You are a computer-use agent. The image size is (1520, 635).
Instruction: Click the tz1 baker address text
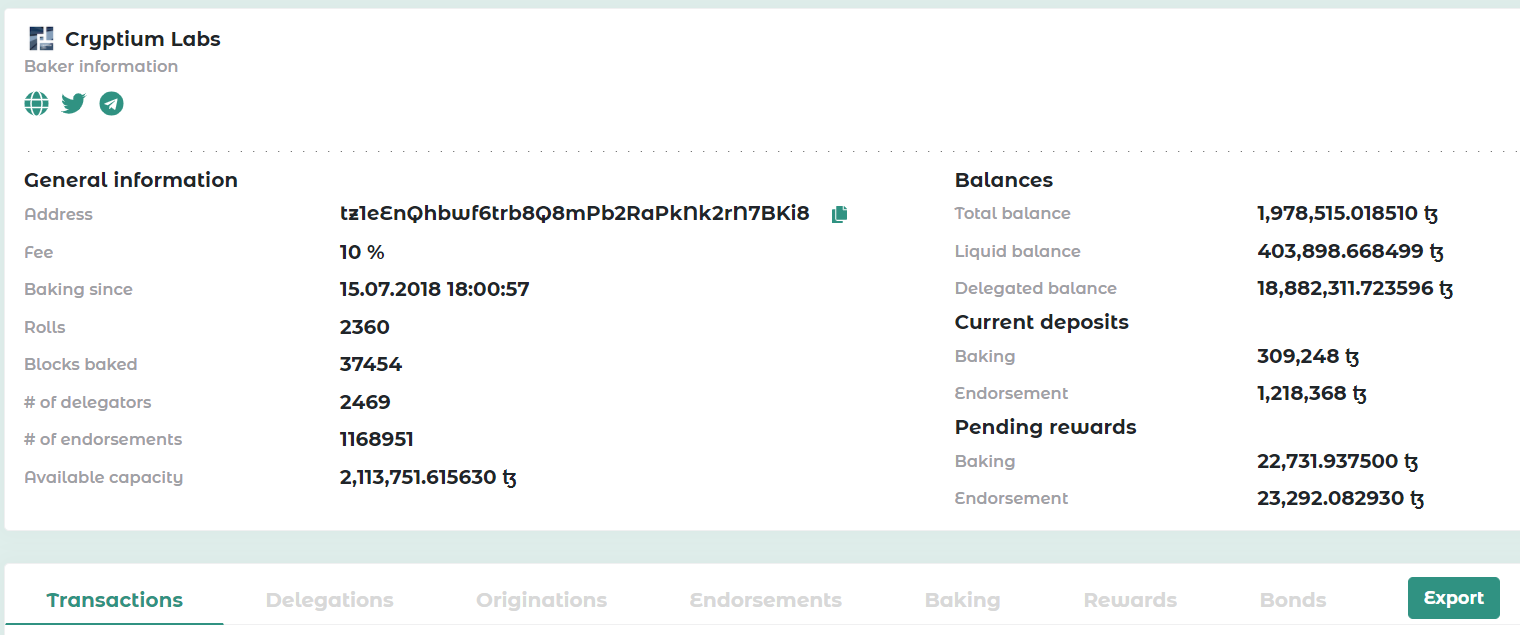pyautogui.click(x=574, y=214)
